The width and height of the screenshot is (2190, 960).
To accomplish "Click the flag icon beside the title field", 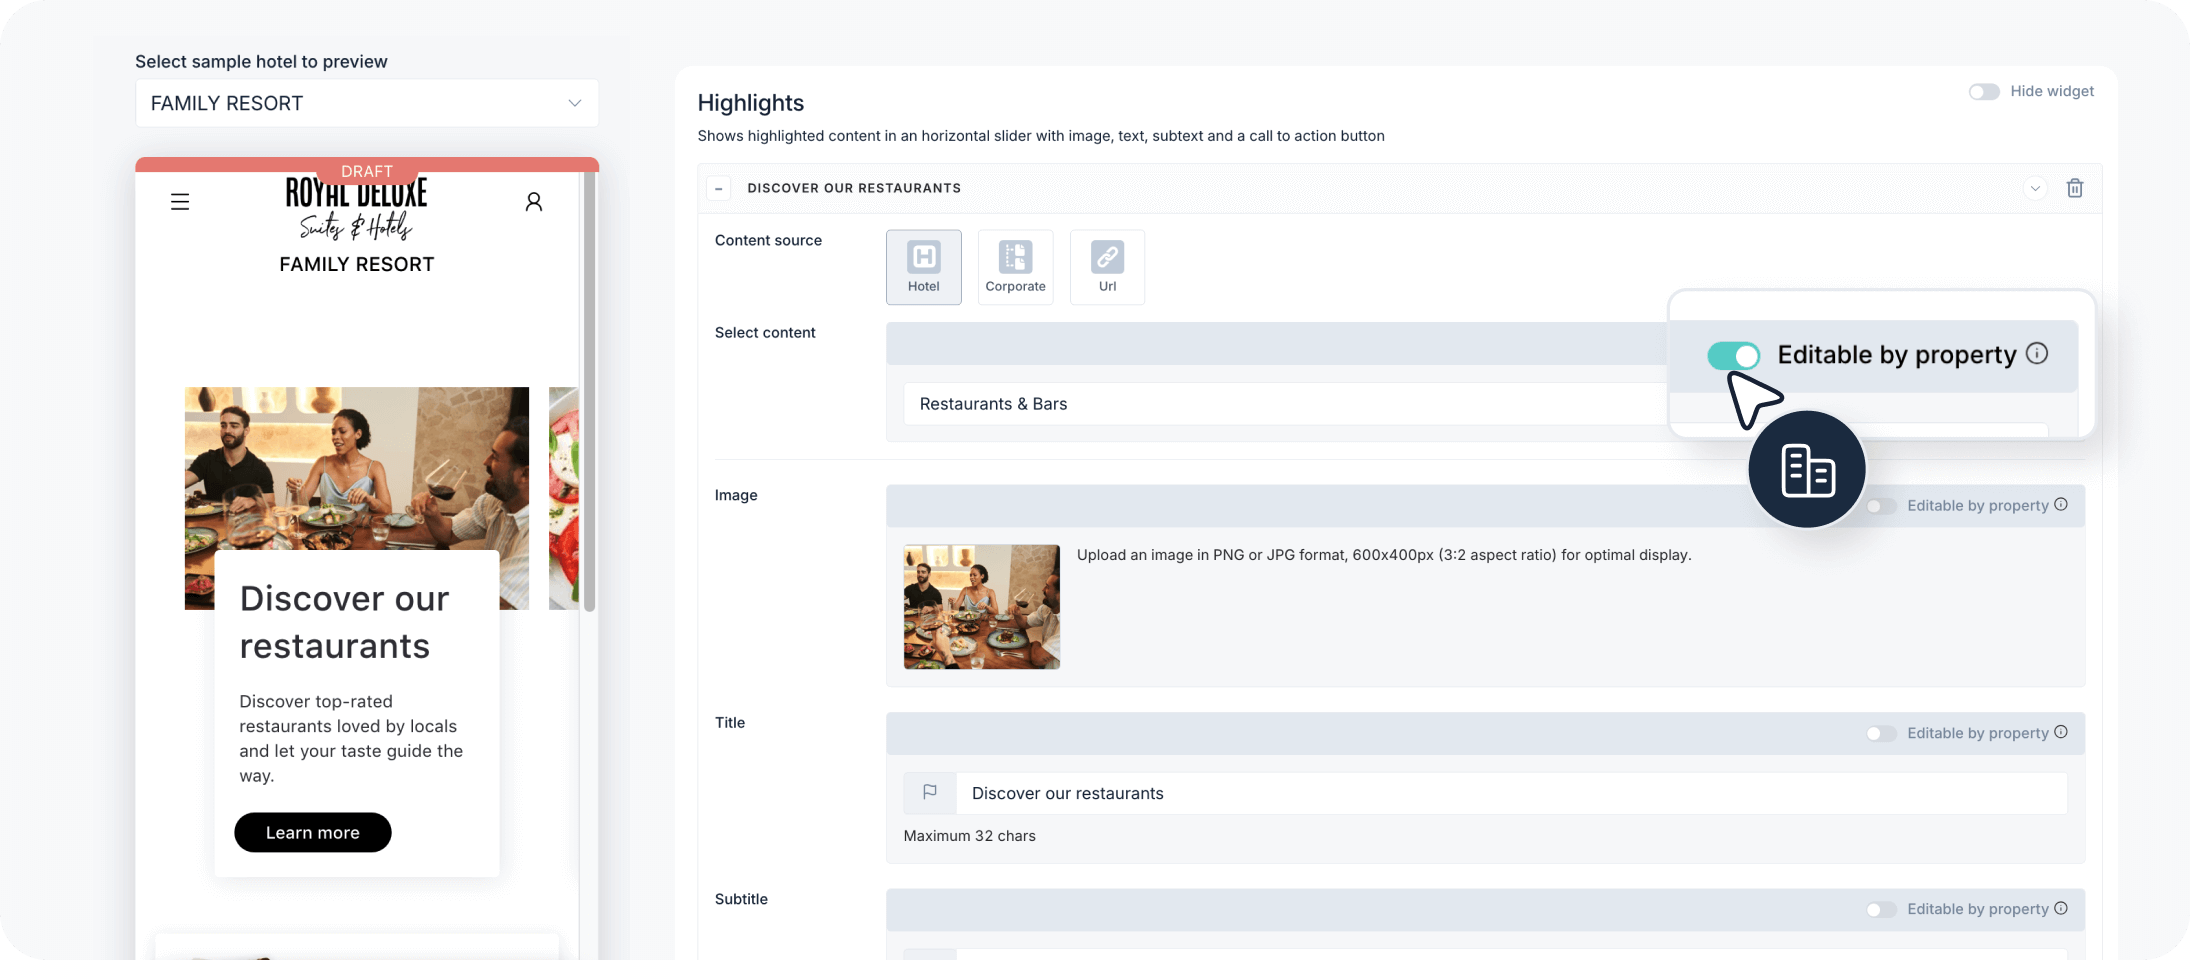I will (x=930, y=793).
